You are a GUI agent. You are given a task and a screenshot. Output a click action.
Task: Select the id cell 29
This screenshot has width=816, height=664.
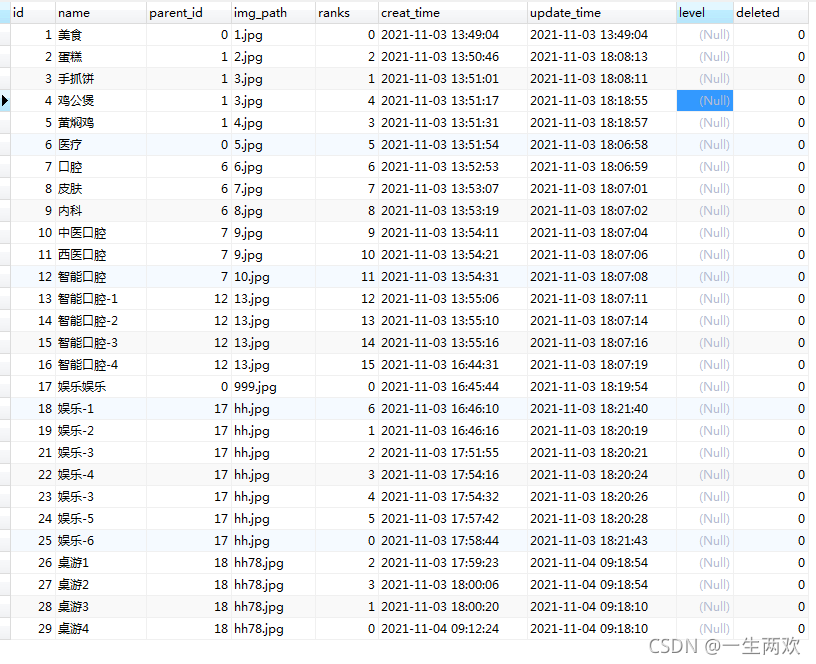33,629
